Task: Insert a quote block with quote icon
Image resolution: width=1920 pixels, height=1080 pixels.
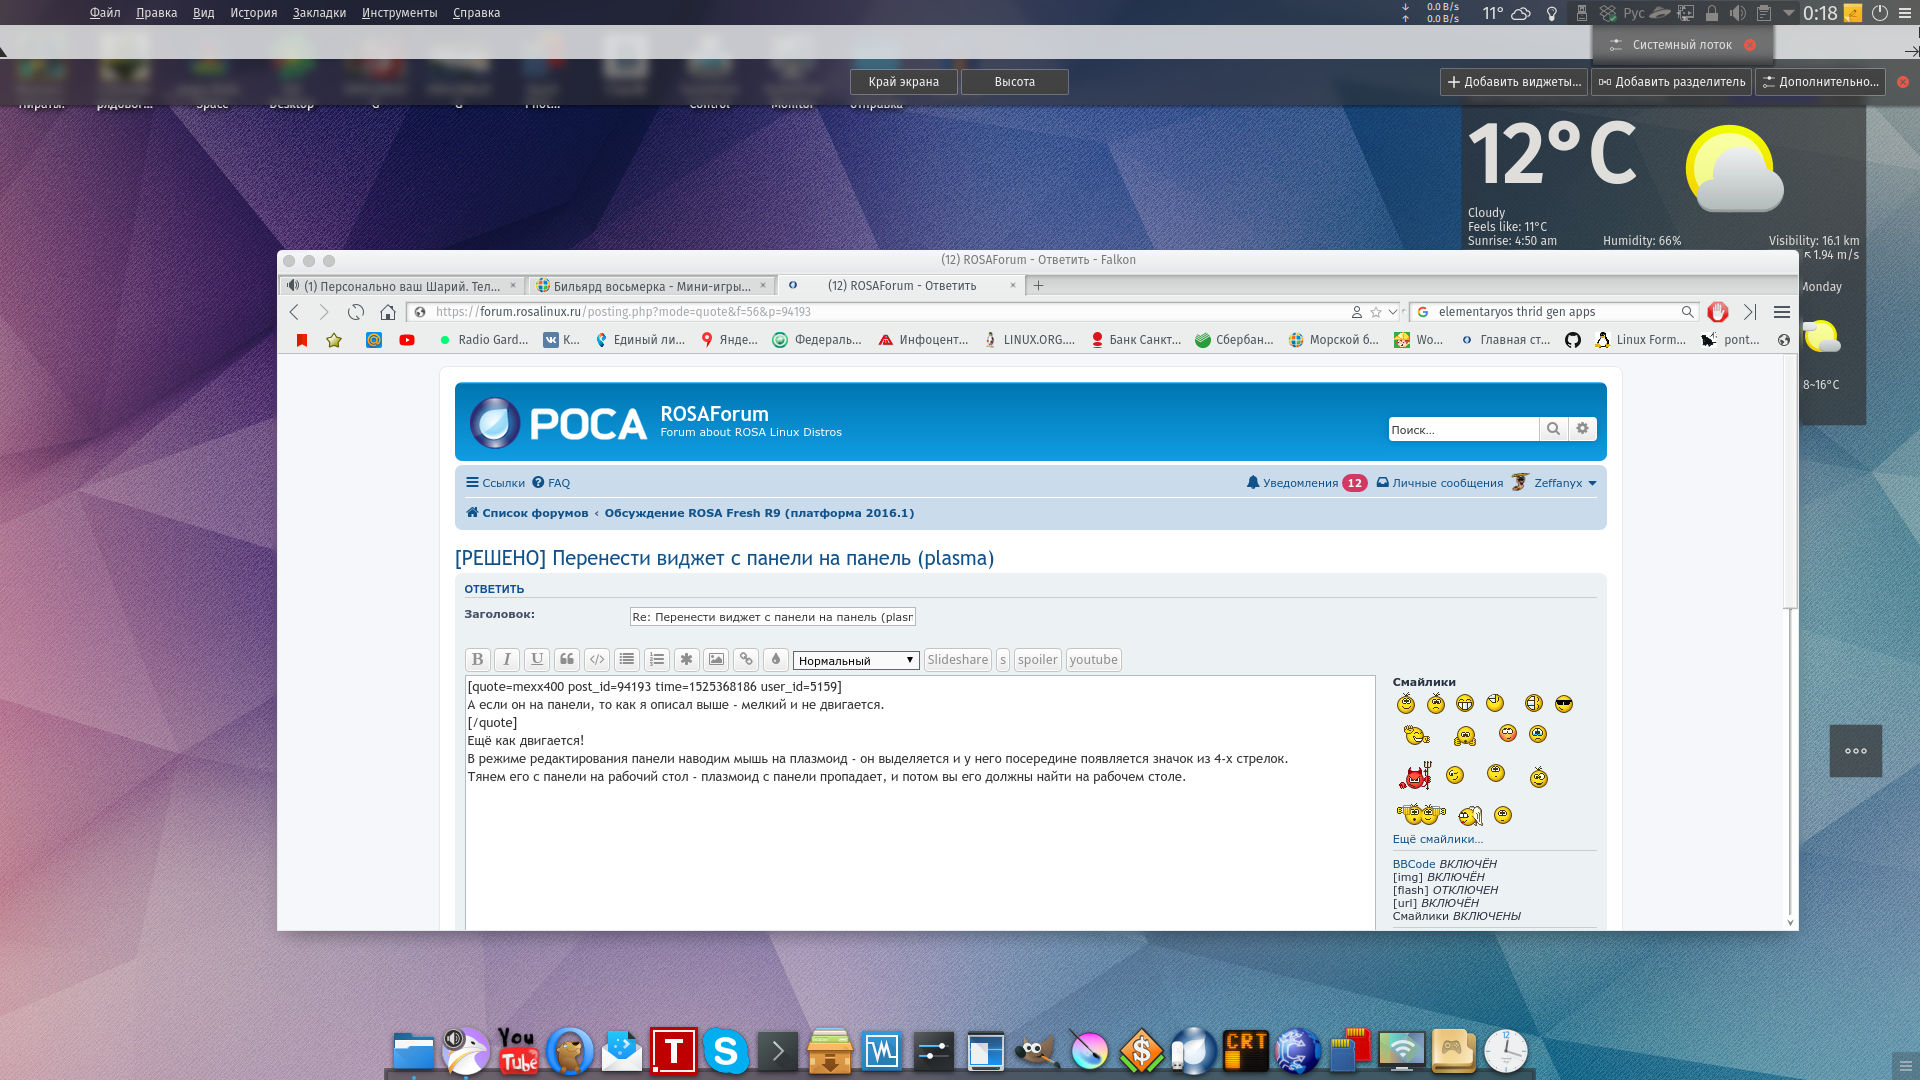Action: tap(567, 660)
